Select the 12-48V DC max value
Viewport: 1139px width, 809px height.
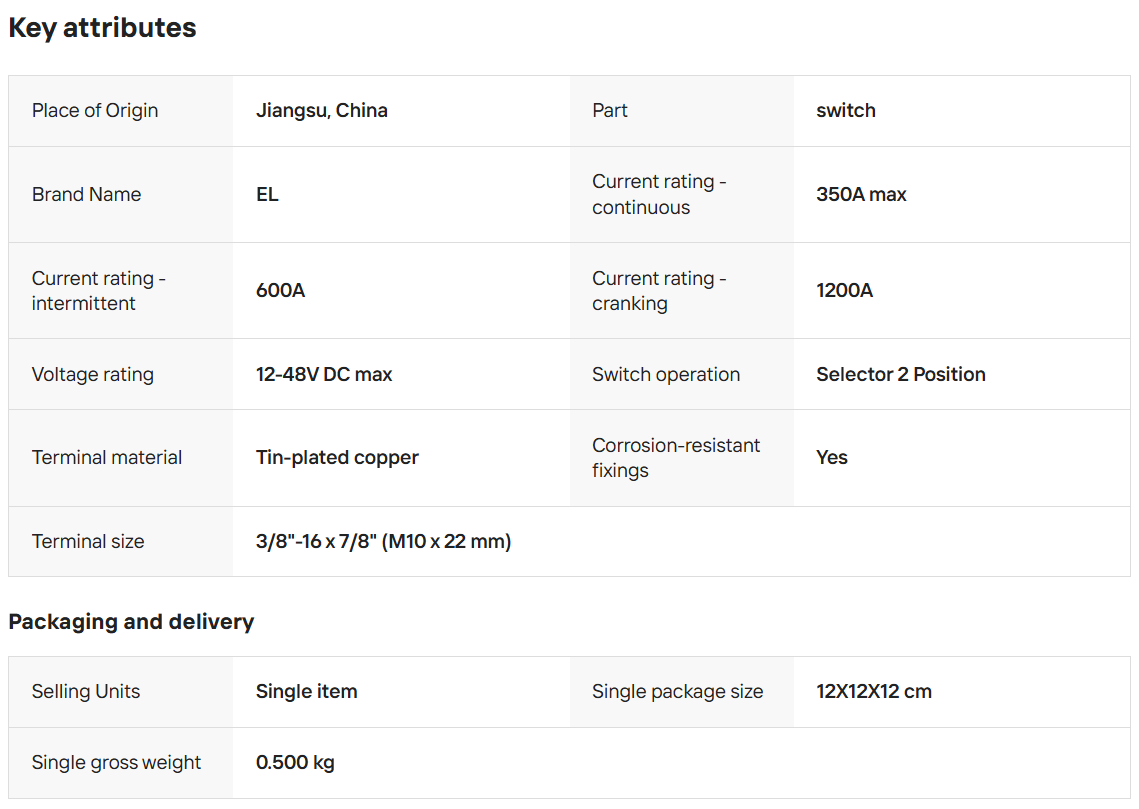(x=324, y=375)
